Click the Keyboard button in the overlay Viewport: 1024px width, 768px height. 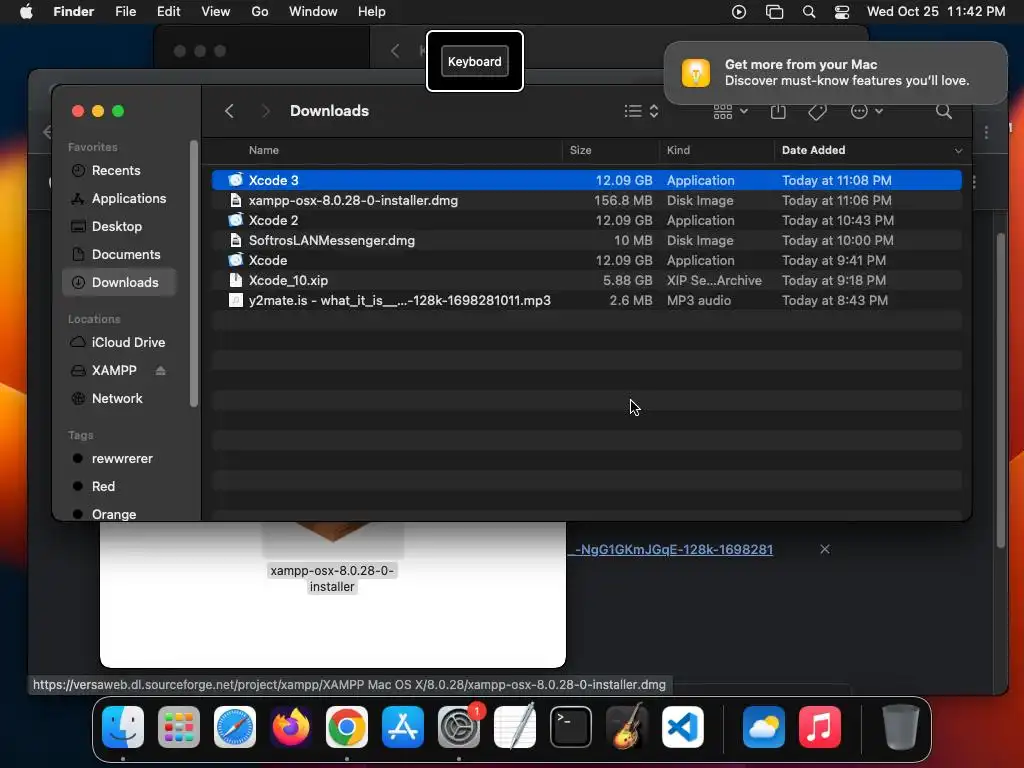click(475, 61)
